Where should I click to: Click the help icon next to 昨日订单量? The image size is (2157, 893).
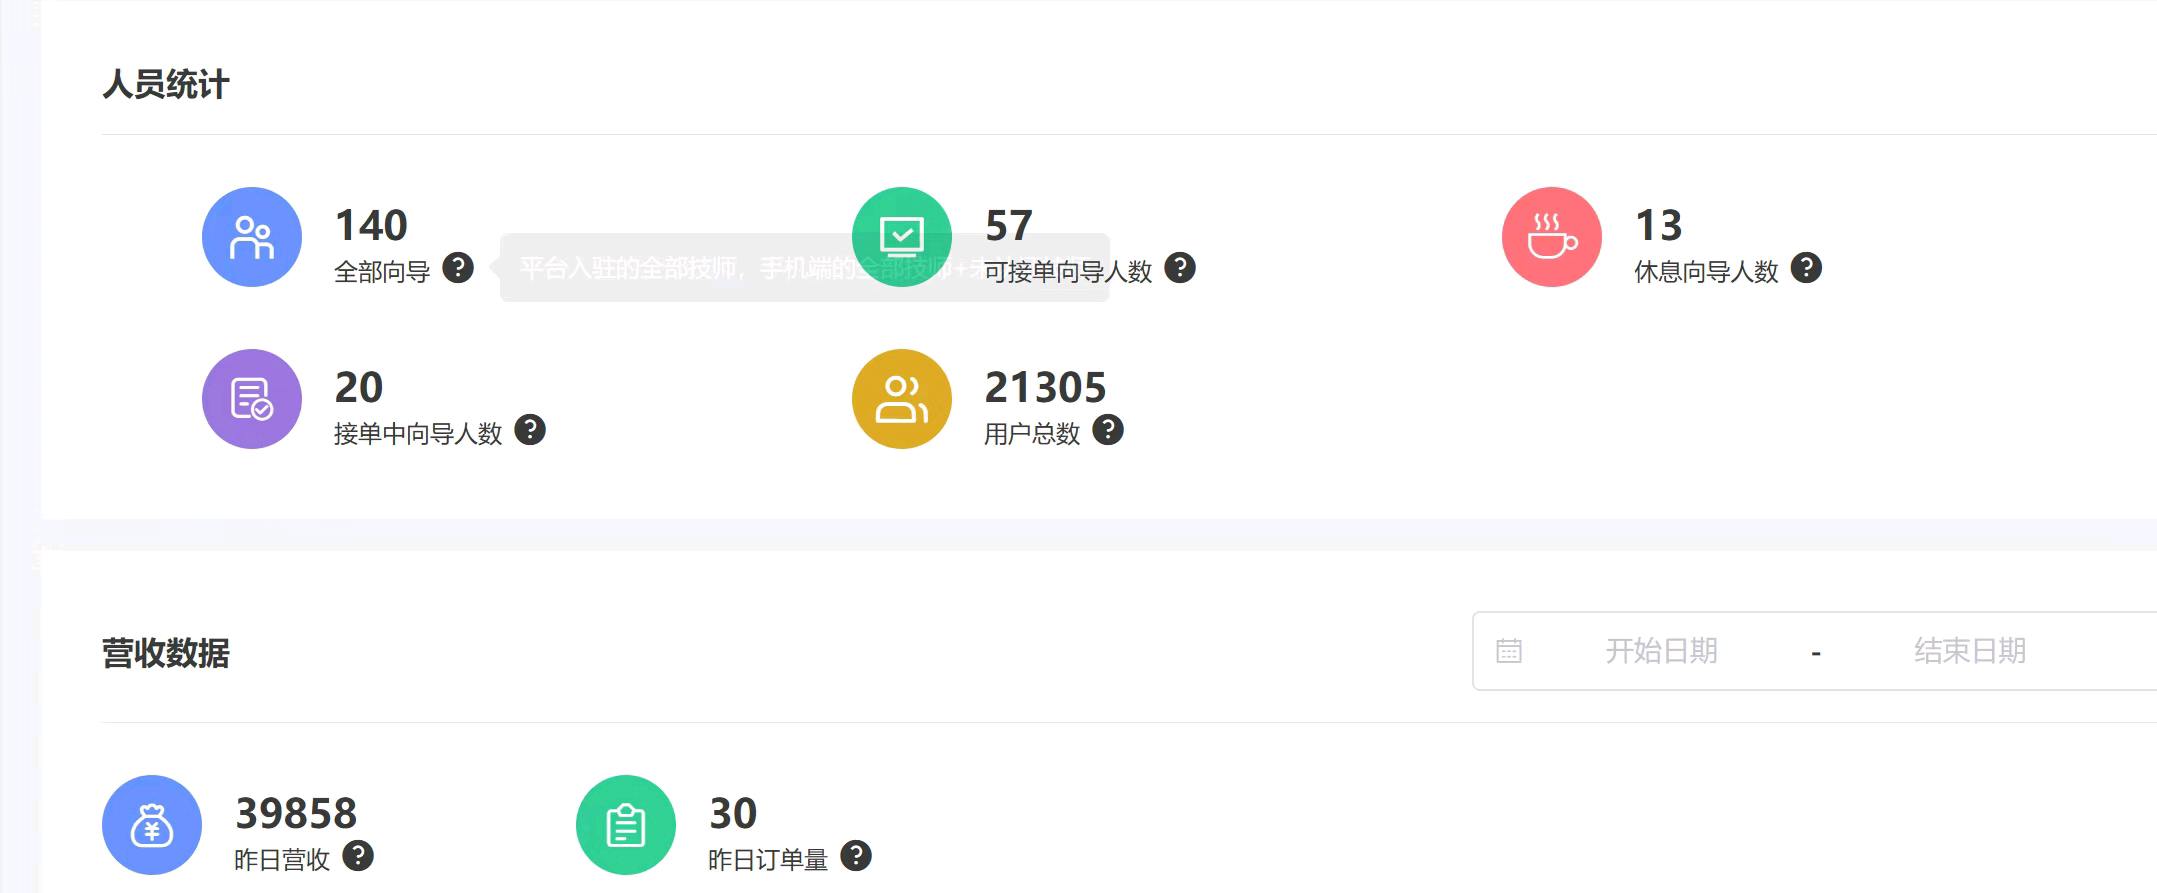tap(856, 856)
